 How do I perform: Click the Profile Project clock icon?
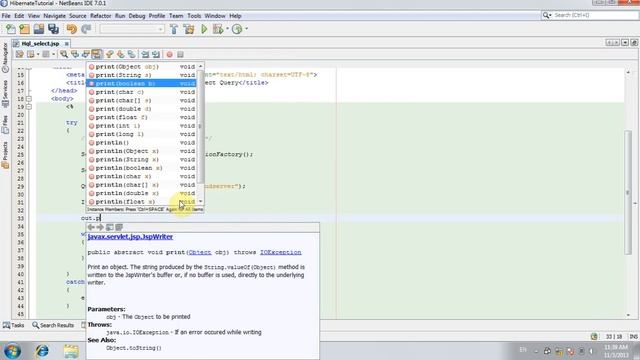(237, 29)
